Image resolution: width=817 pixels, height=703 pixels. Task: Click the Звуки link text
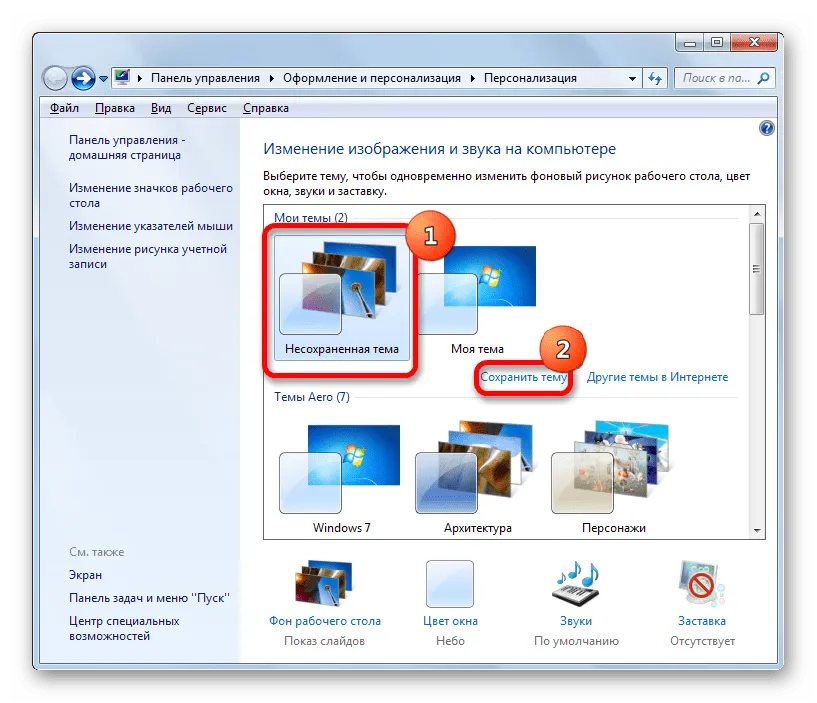point(576,621)
